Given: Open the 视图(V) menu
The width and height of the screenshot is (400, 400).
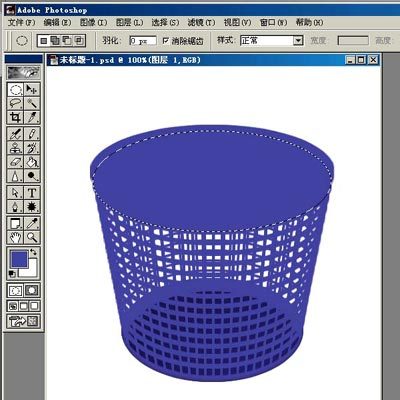Looking at the screenshot, I should tap(237, 23).
